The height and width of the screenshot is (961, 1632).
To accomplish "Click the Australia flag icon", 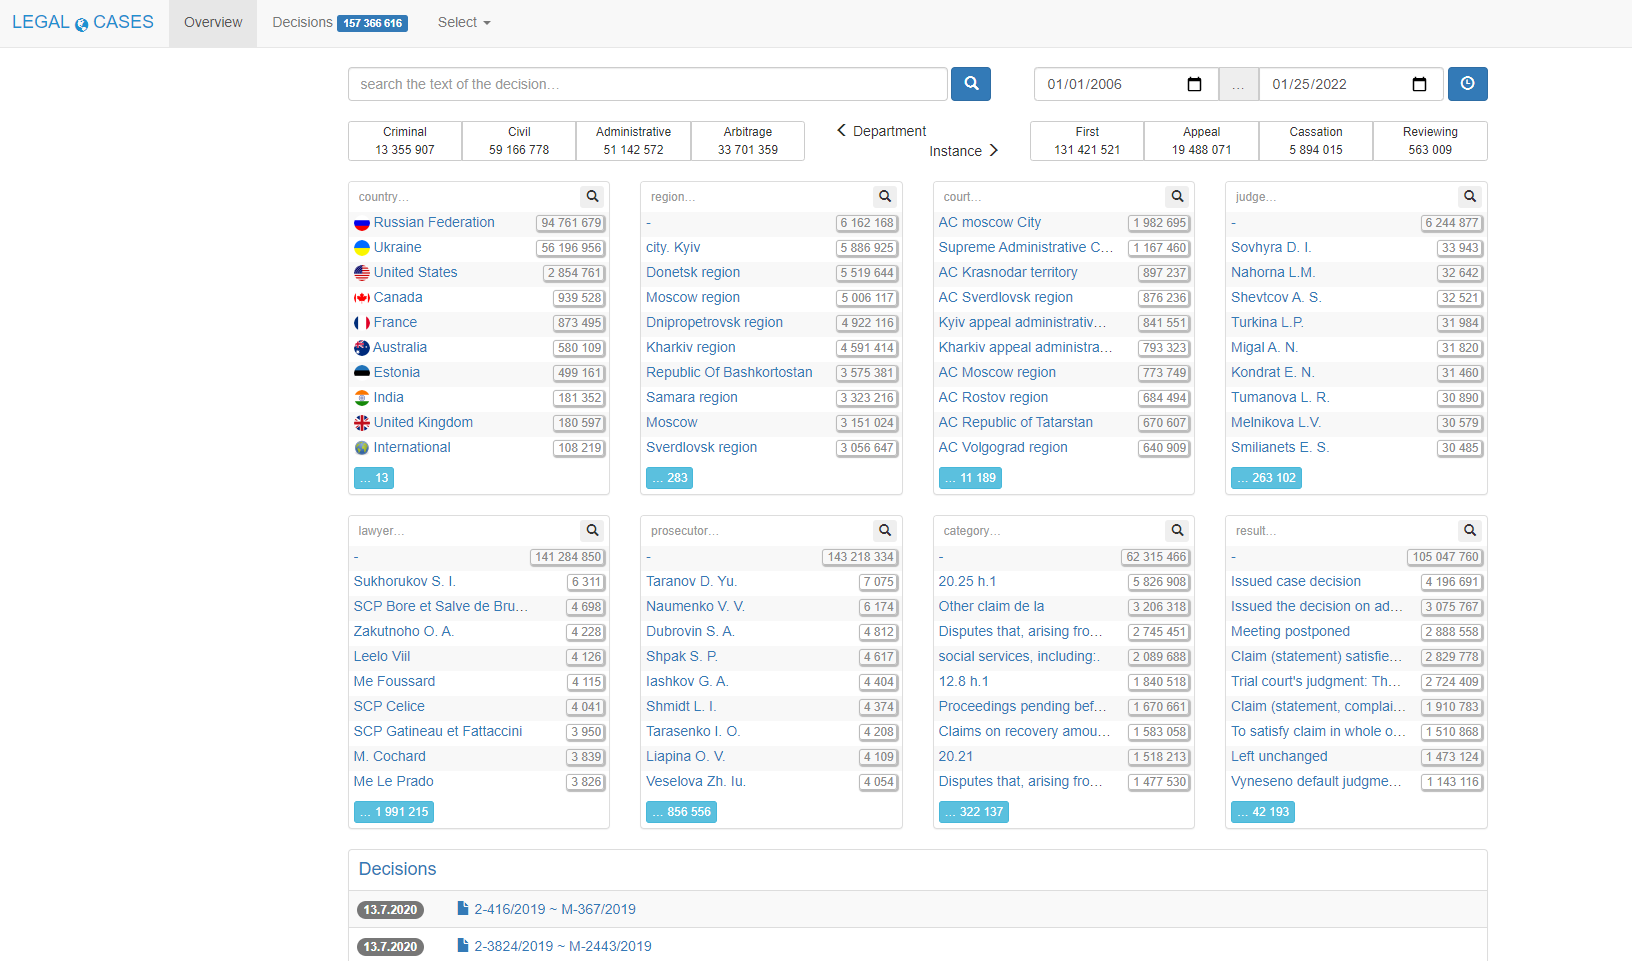I will [362, 348].
